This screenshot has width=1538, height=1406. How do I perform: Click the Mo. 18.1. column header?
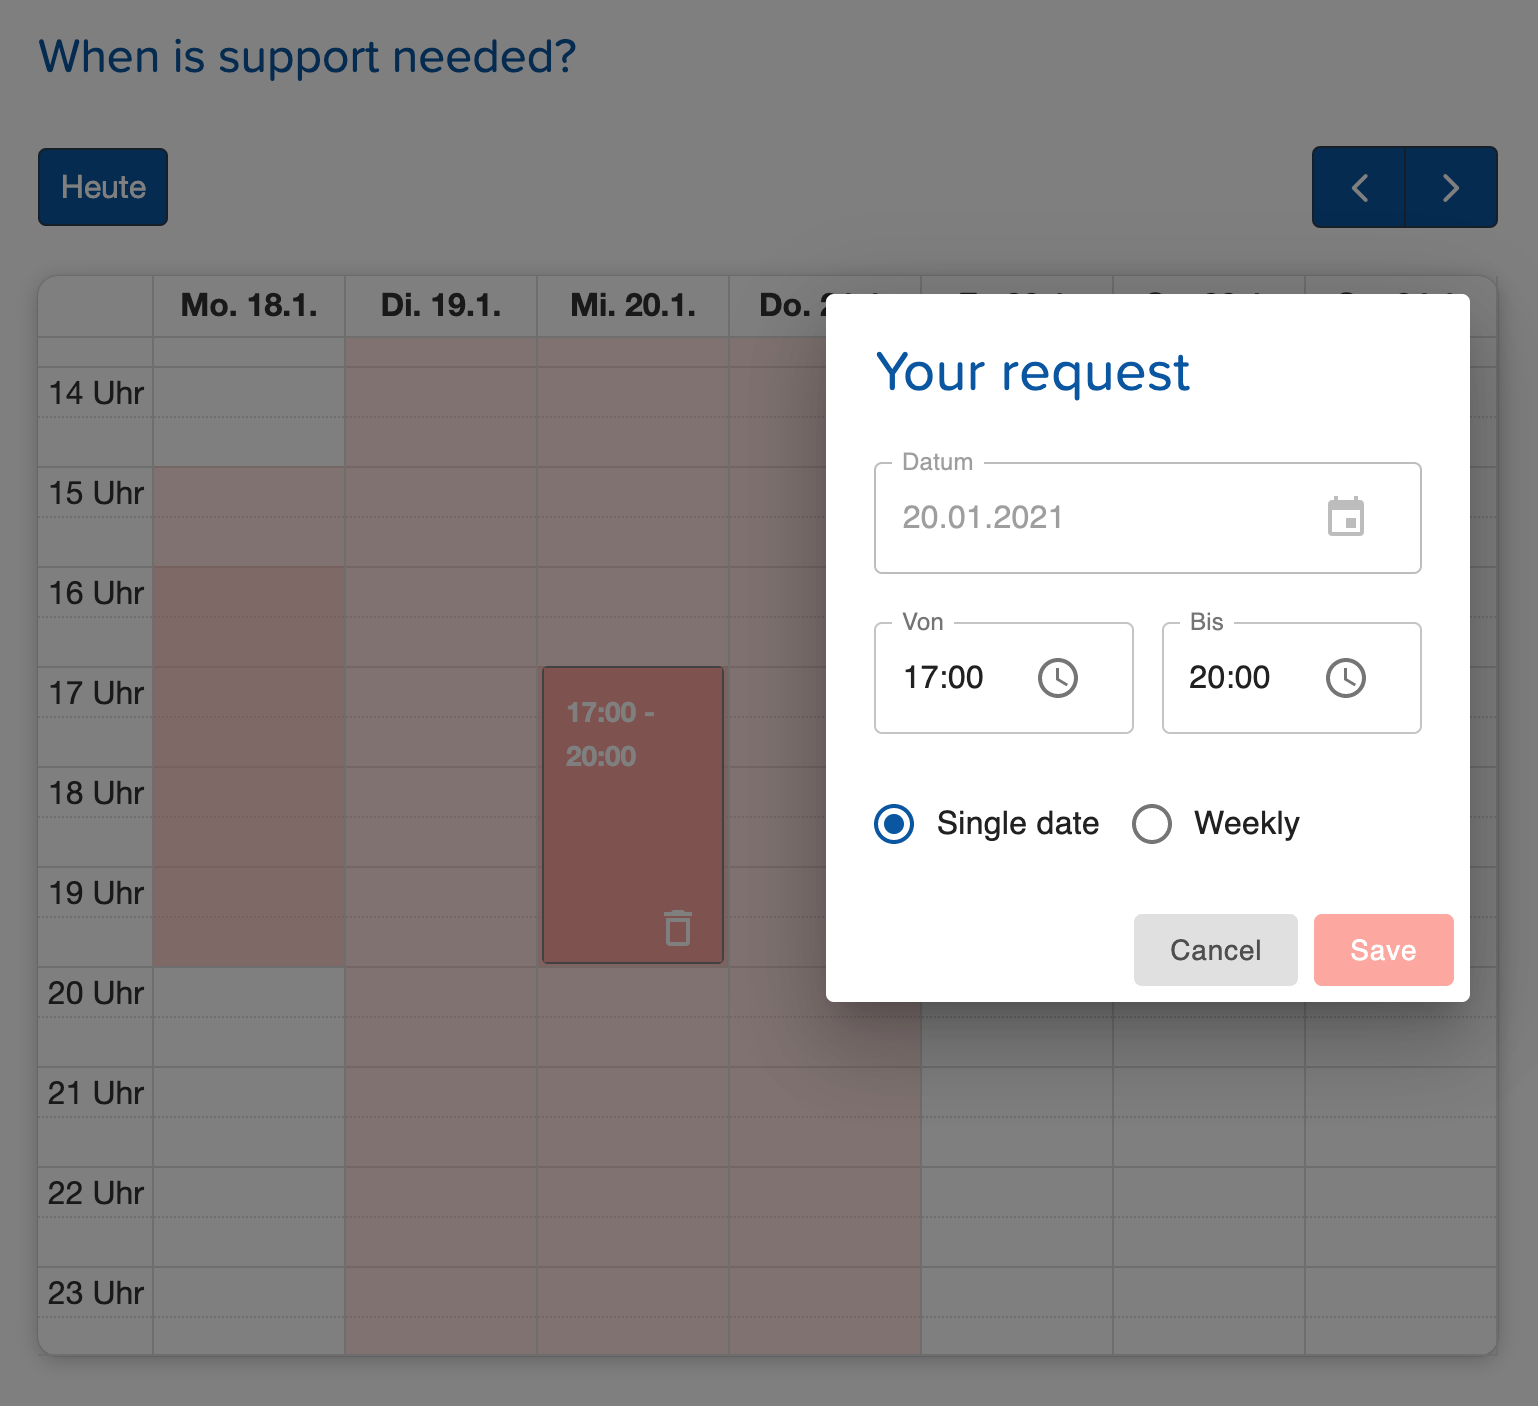(x=249, y=306)
